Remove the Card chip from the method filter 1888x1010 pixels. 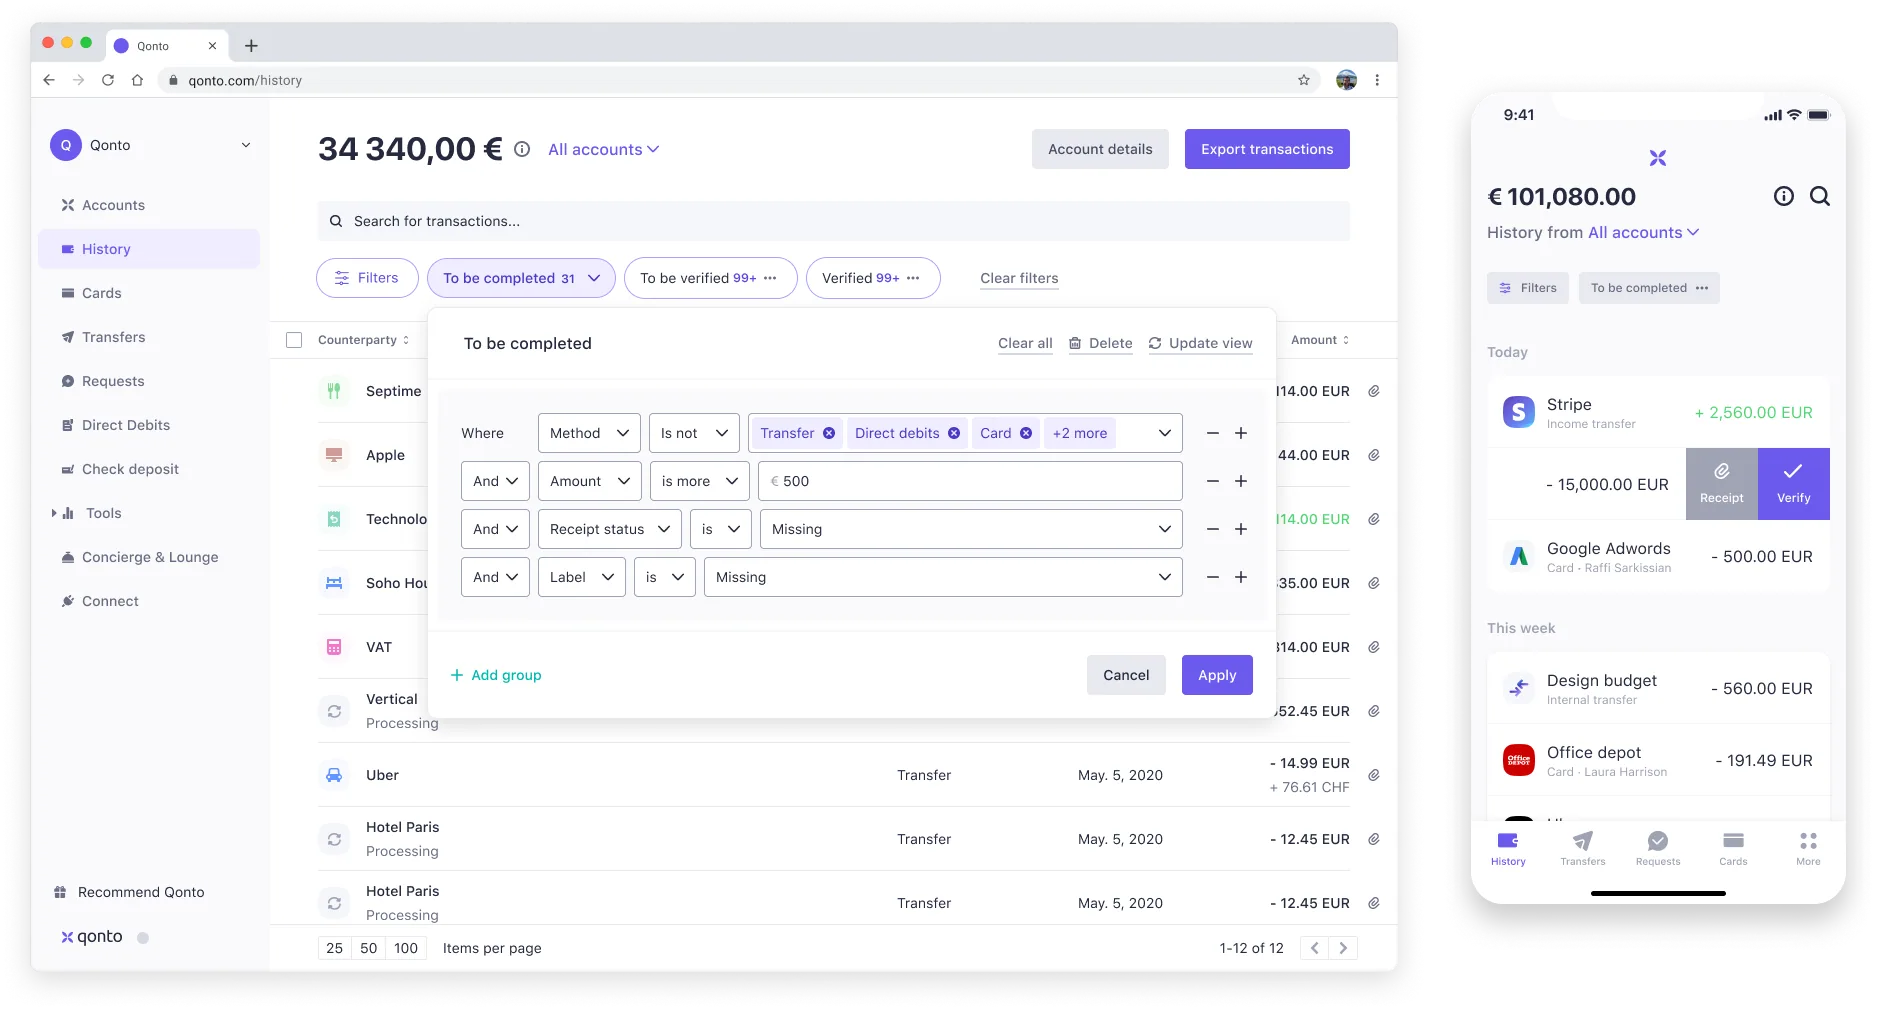tap(1026, 433)
